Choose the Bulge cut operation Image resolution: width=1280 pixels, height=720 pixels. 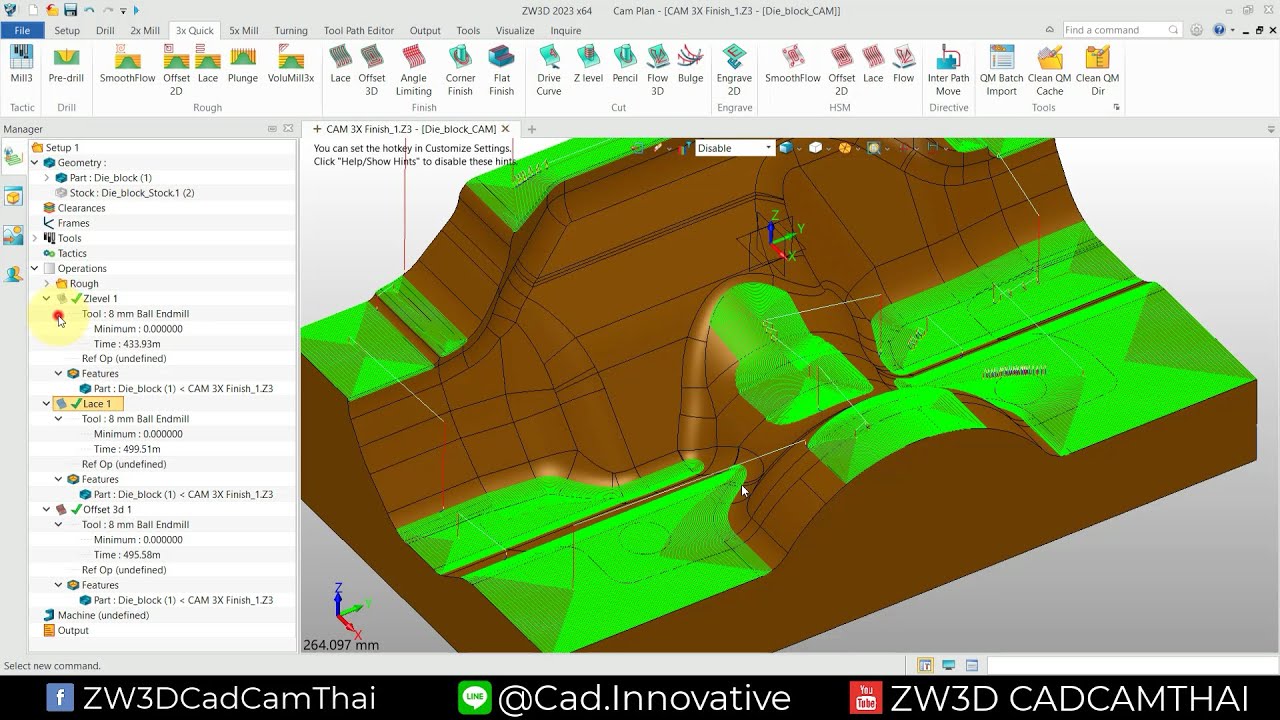tap(690, 64)
